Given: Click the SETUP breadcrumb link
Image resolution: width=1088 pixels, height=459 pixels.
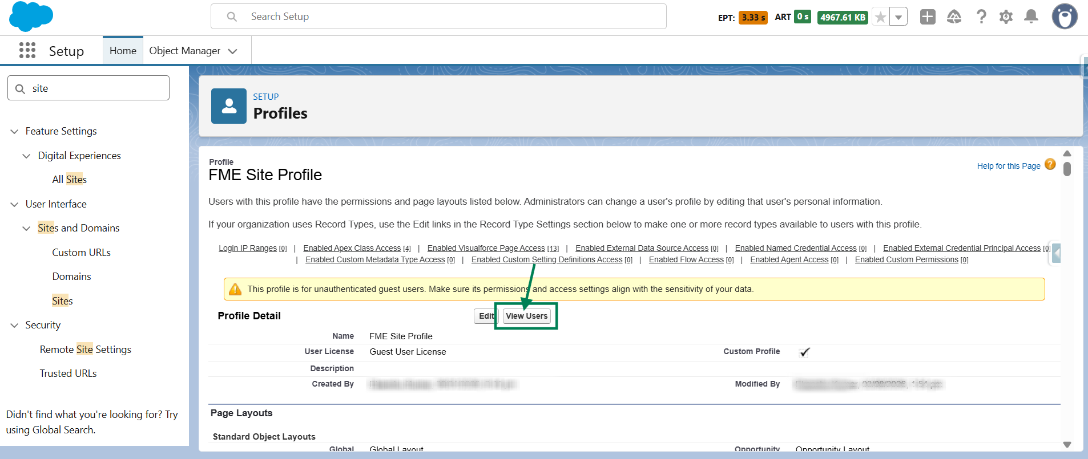Looking at the screenshot, I should tap(266, 97).
